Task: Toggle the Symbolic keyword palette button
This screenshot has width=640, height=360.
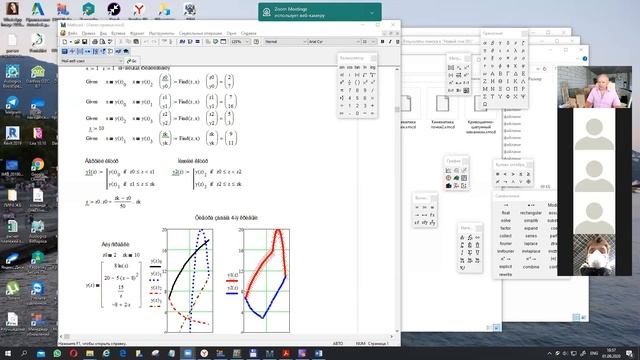Action: click(x=126, y=51)
